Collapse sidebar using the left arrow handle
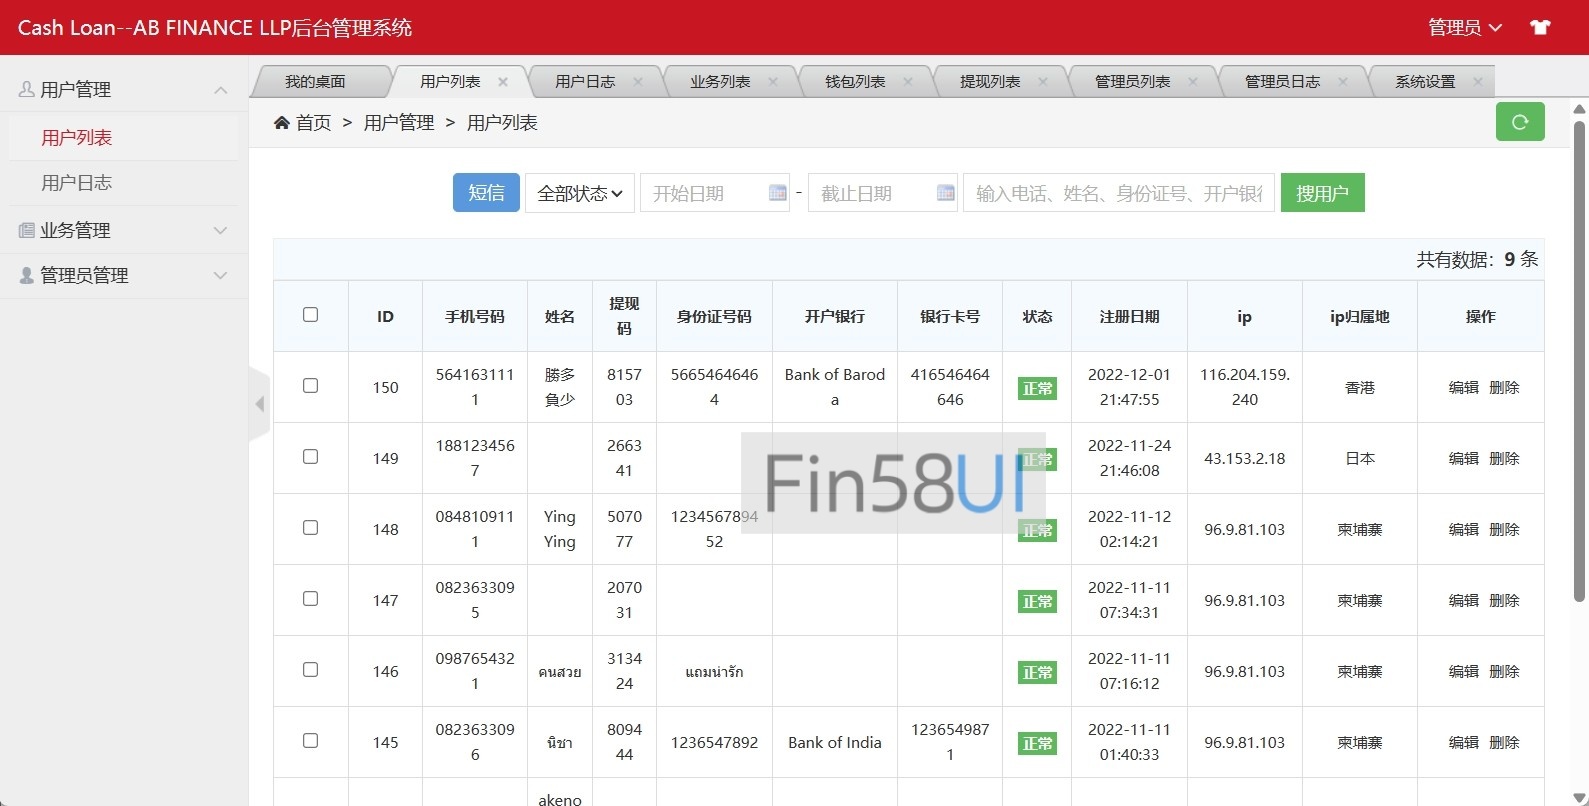 click(260, 404)
